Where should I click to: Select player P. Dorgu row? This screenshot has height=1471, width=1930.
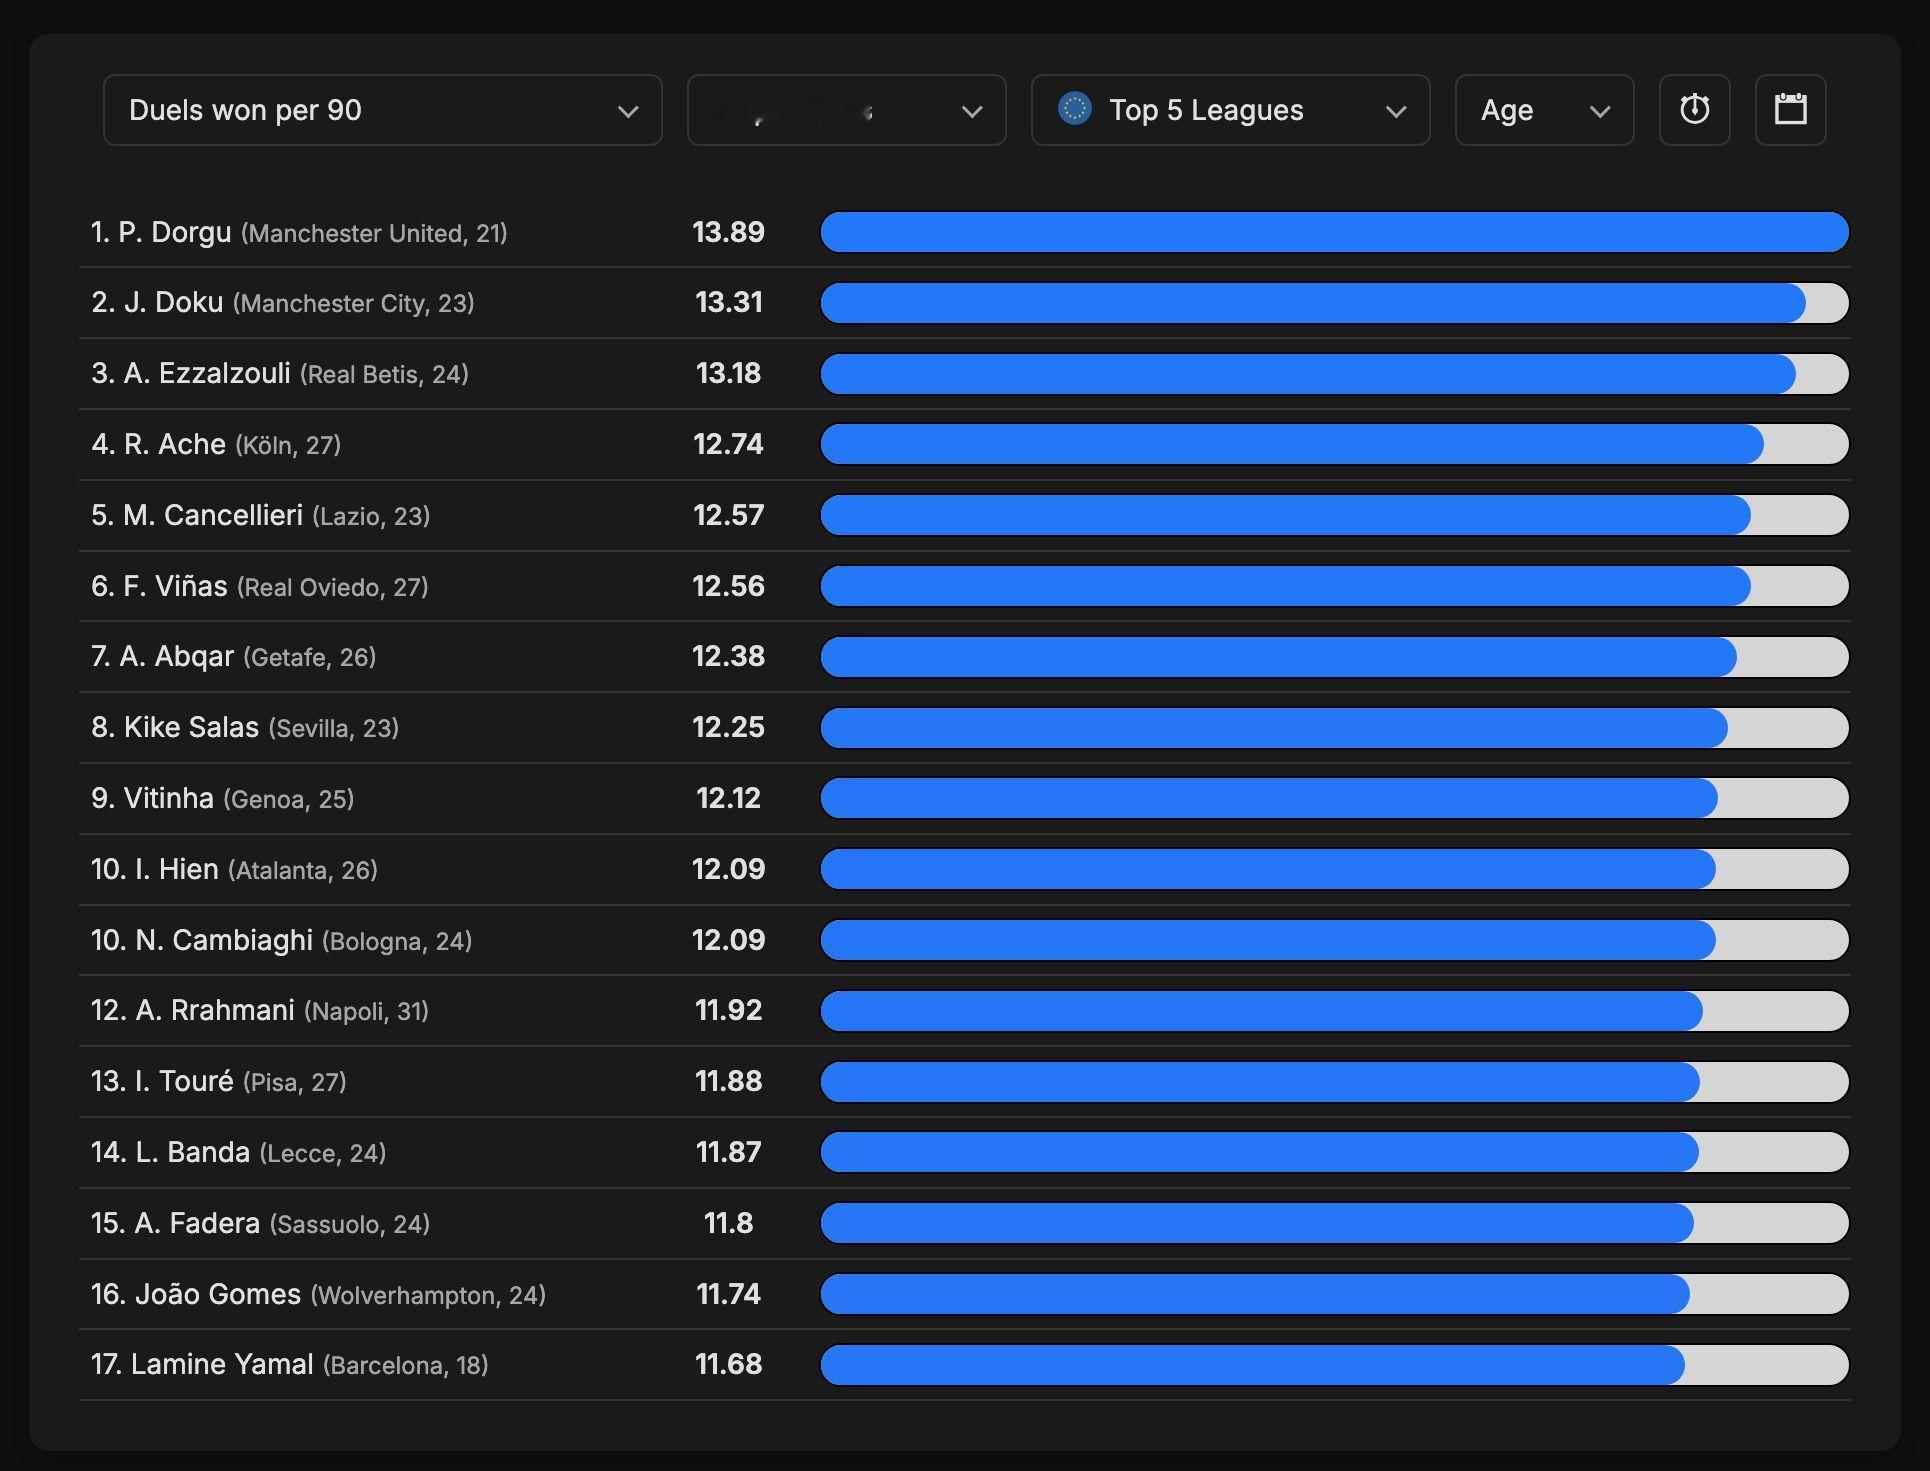(x=298, y=233)
